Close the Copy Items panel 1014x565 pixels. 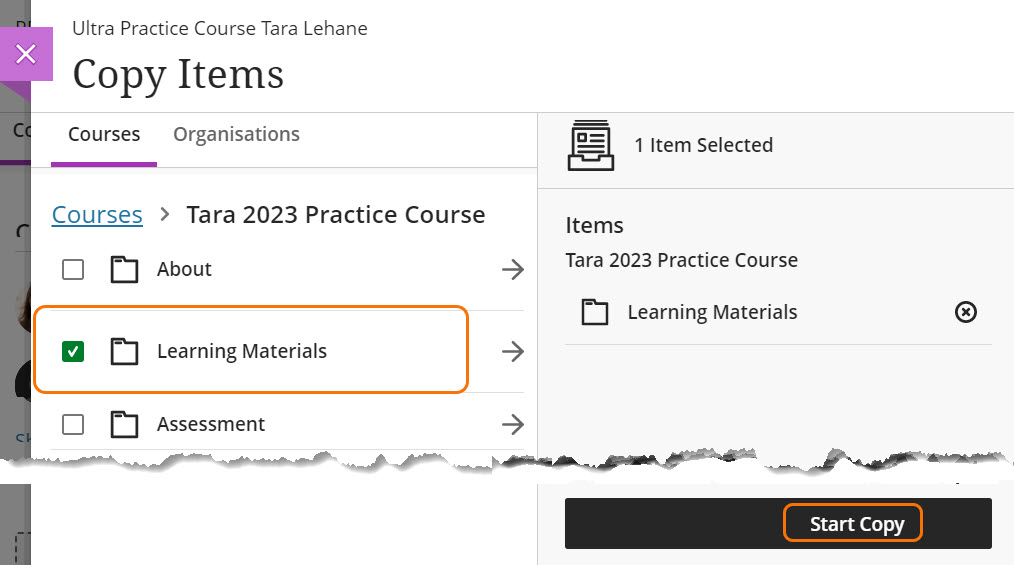pyautogui.click(x=26, y=54)
